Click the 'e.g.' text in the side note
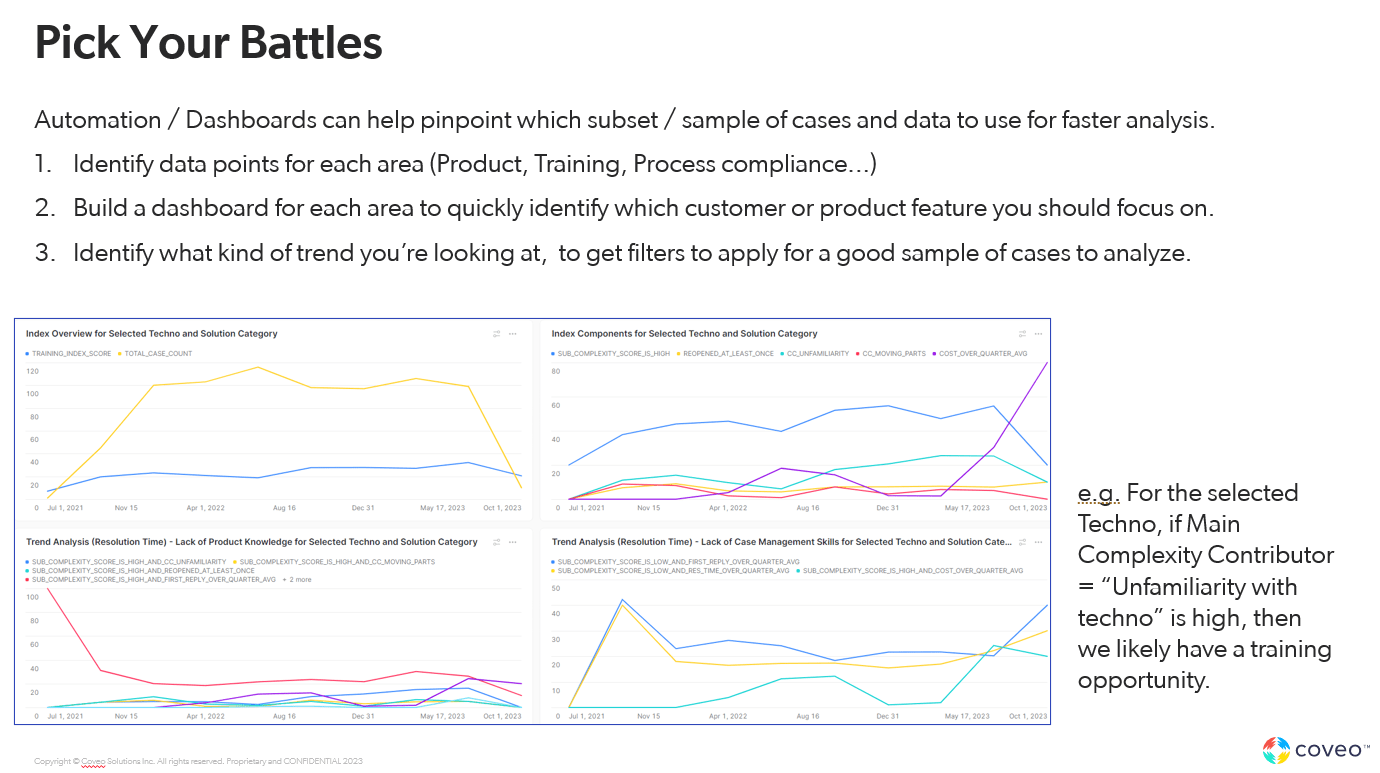Image resolution: width=1380 pixels, height=773 pixels. coord(1098,493)
